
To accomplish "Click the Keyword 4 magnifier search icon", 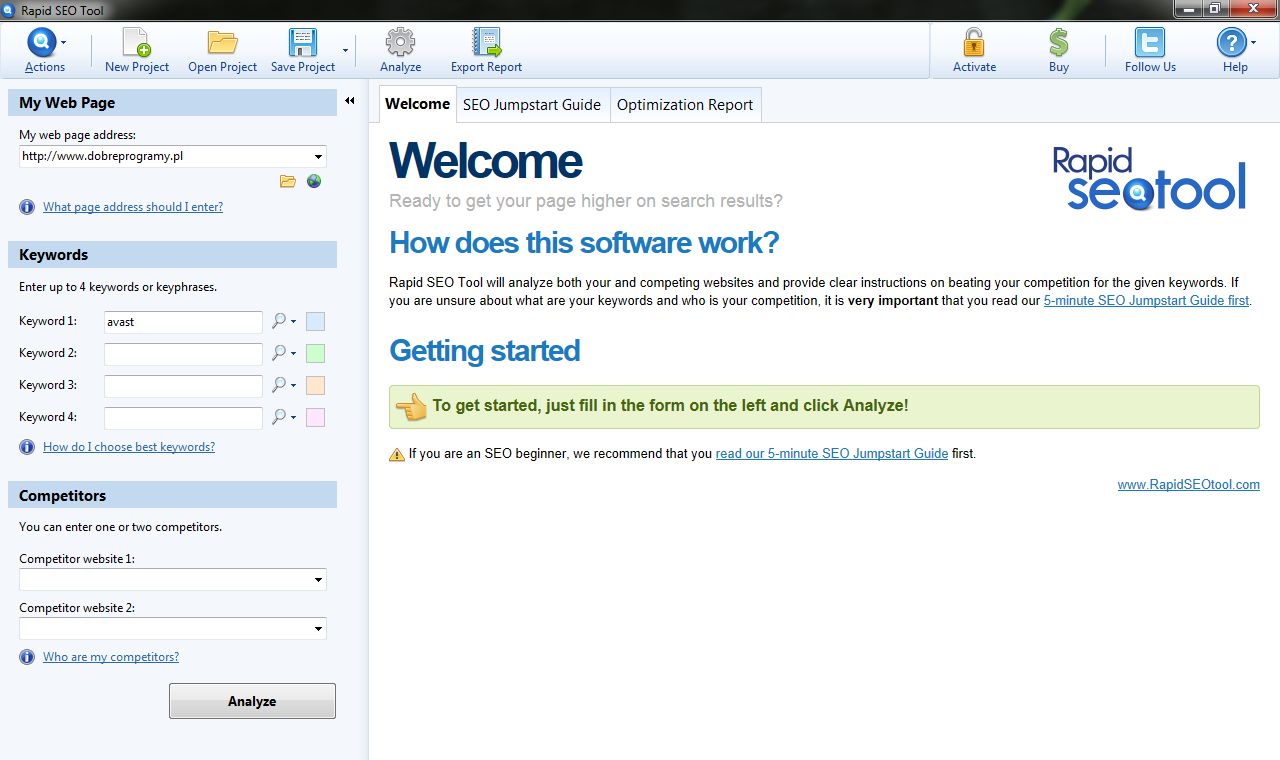I will 279,417.
